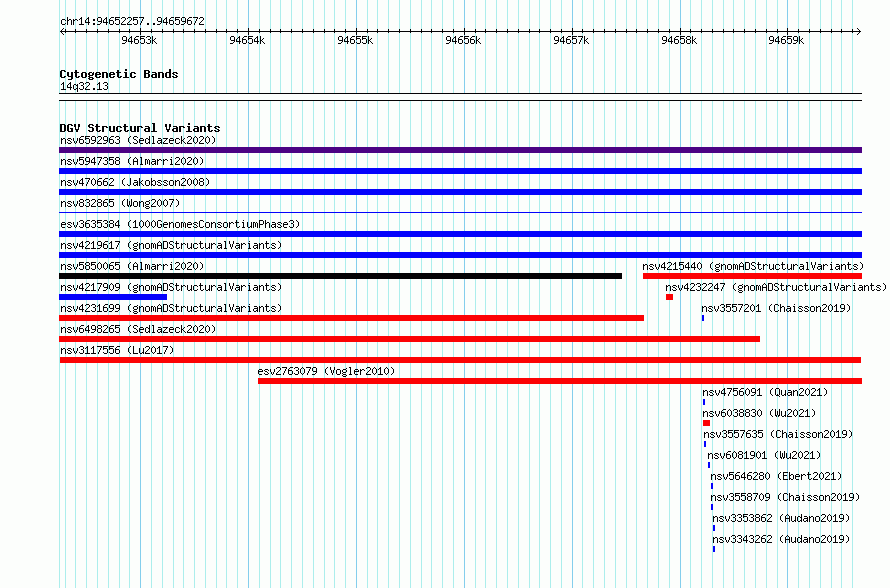Click the 94659k ruler tick label
Screen dimensions: 890x588
coord(786,40)
